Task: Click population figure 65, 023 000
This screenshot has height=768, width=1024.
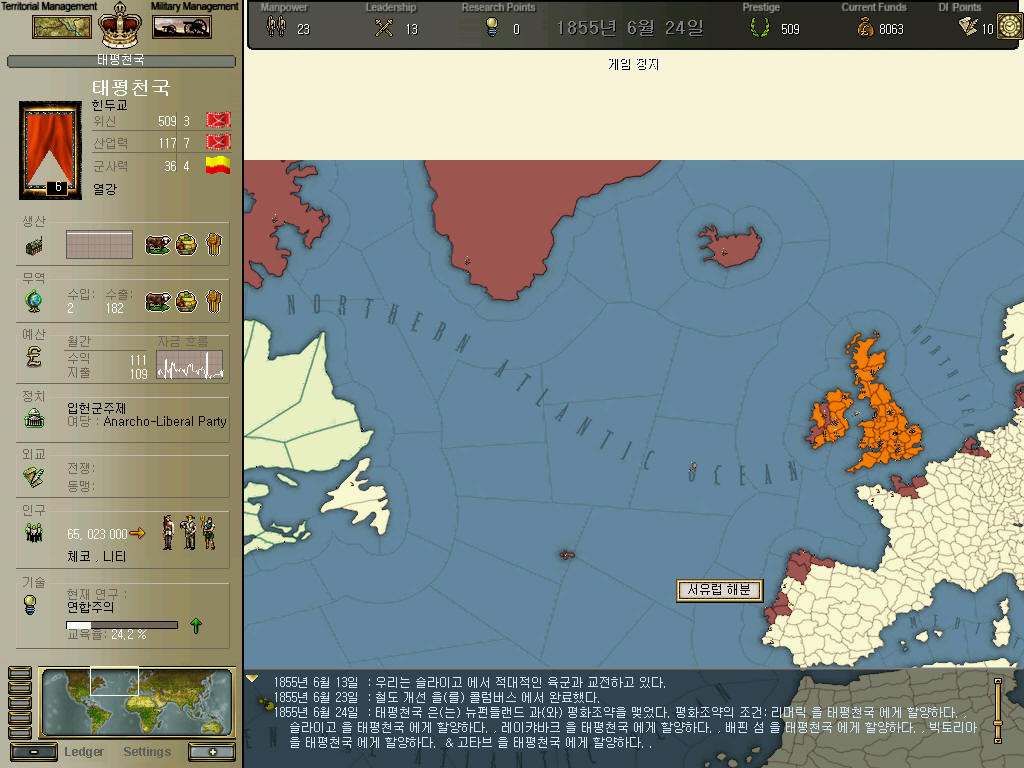Action: pyautogui.click(x=97, y=534)
